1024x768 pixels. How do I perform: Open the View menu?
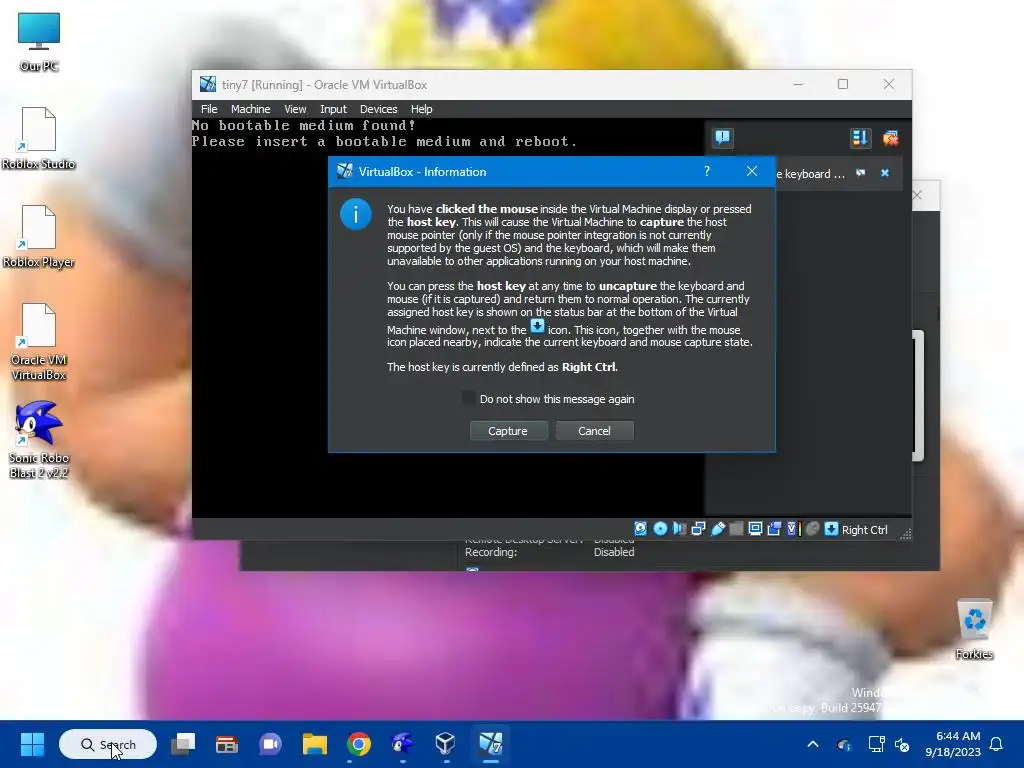295,109
